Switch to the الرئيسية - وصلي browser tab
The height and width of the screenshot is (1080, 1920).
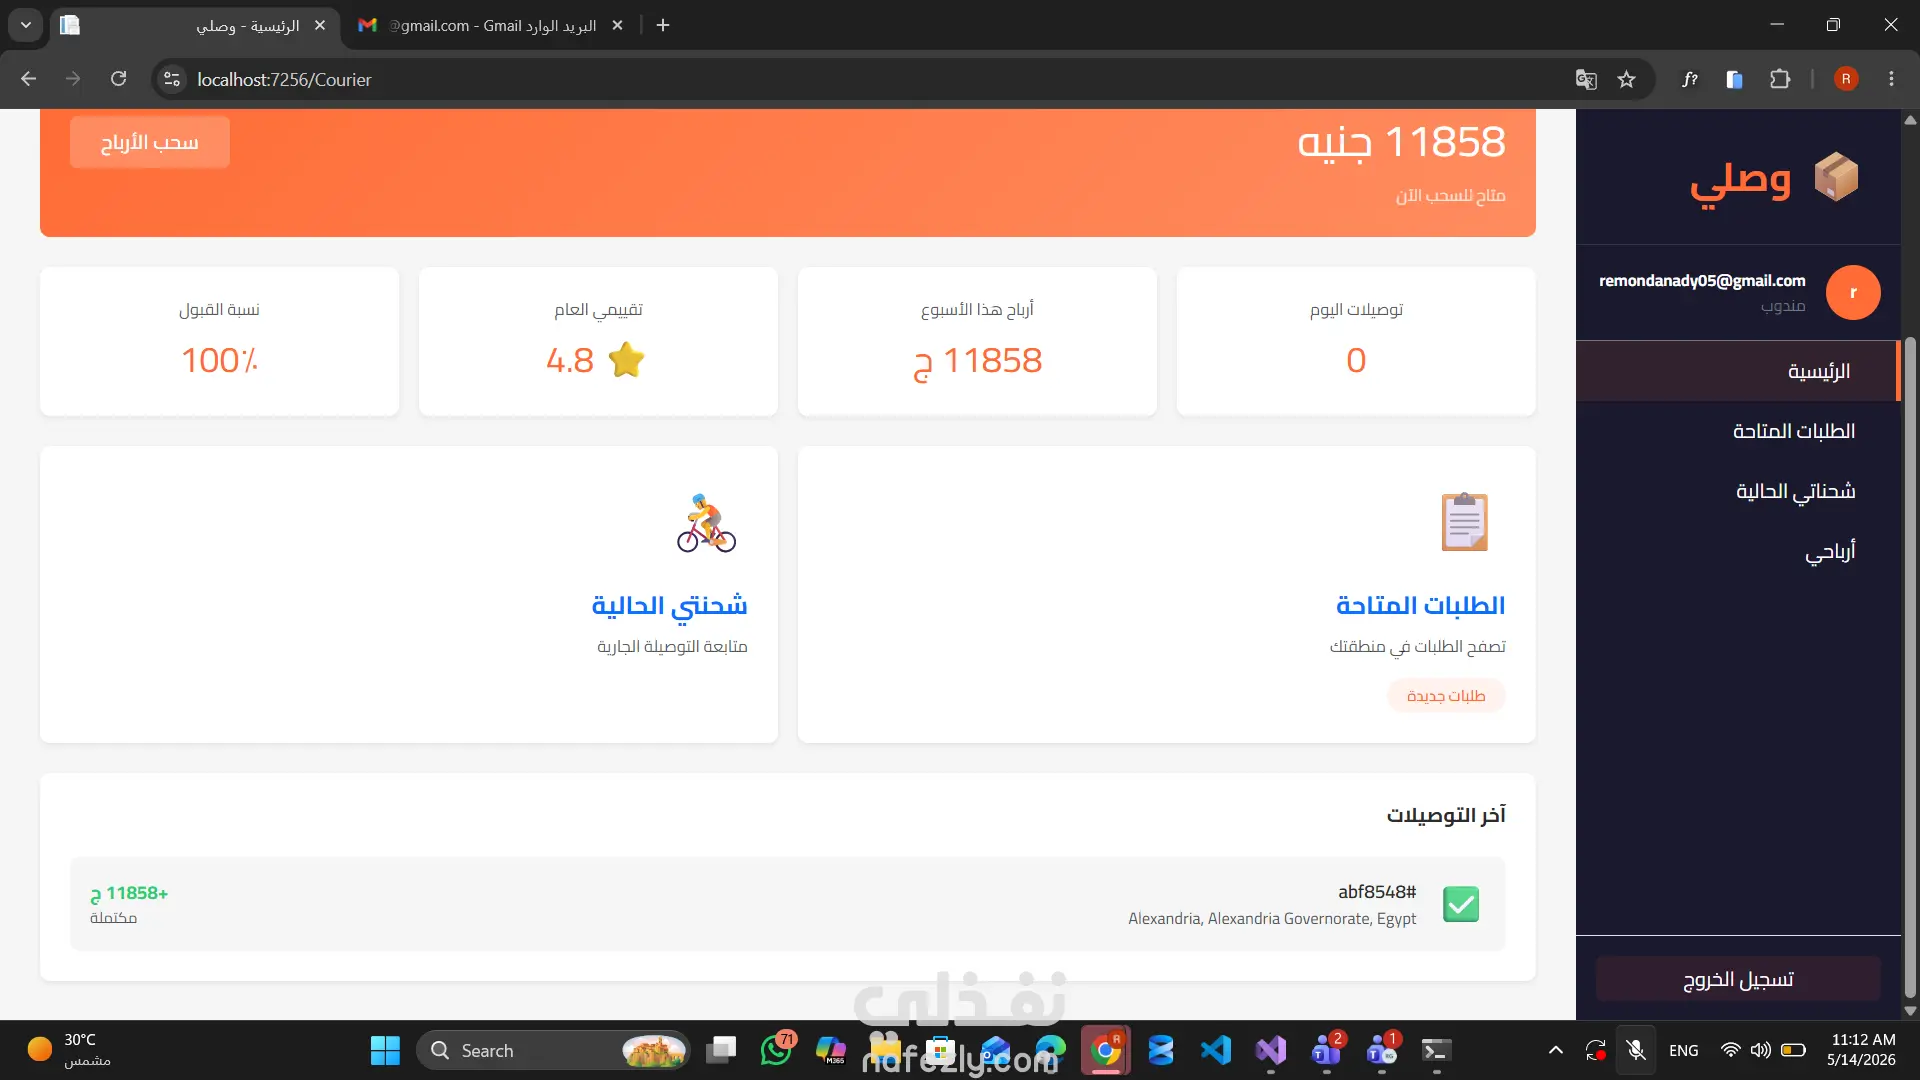click(x=195, y=25)
